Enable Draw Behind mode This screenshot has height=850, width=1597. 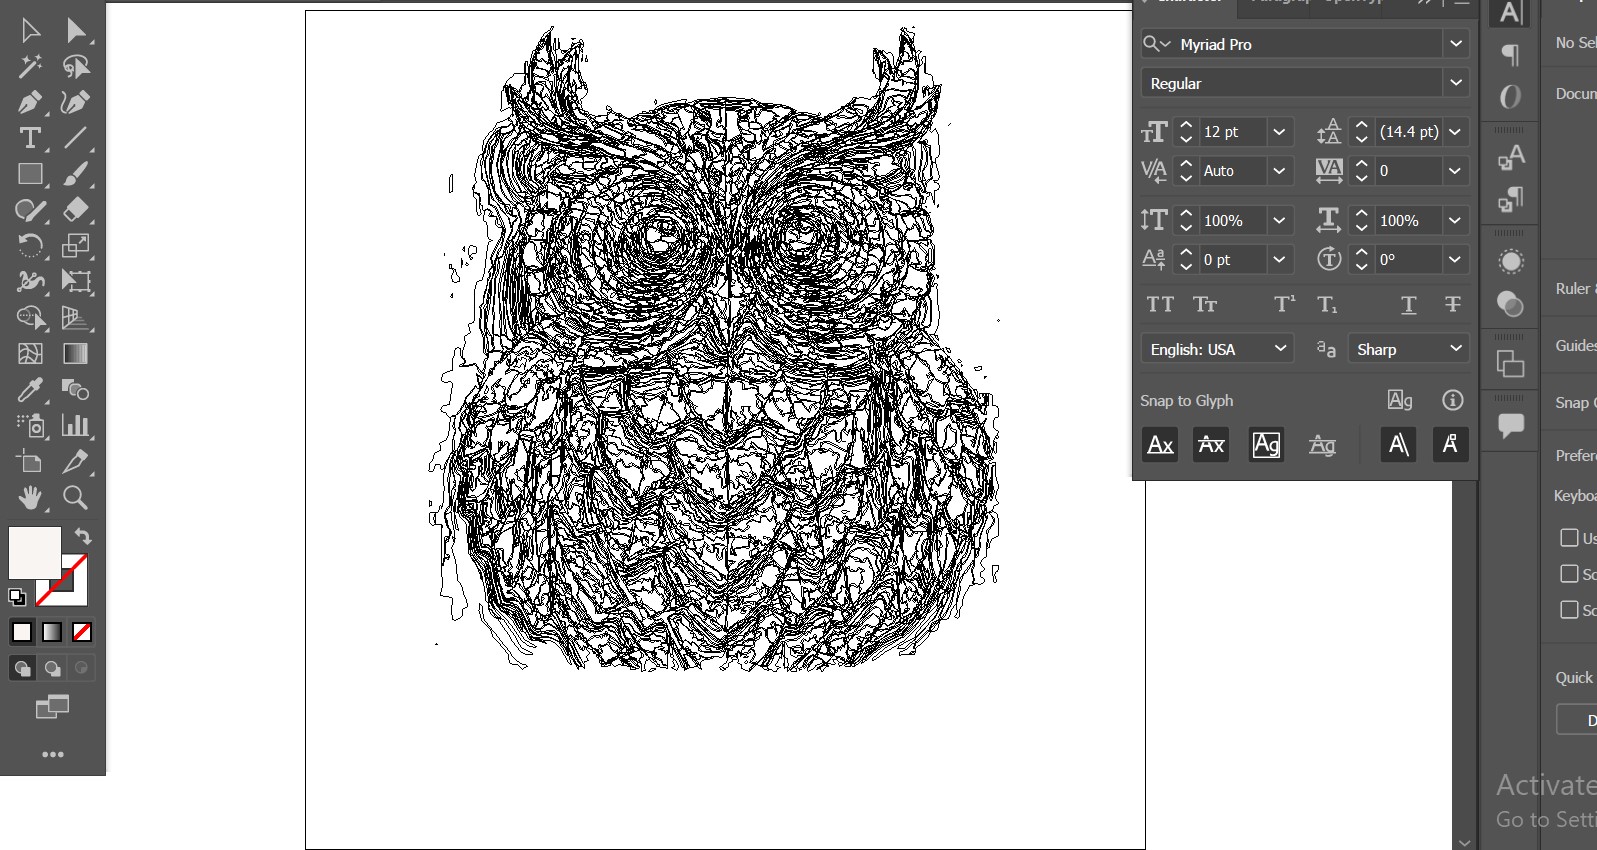tap(53, 668)
